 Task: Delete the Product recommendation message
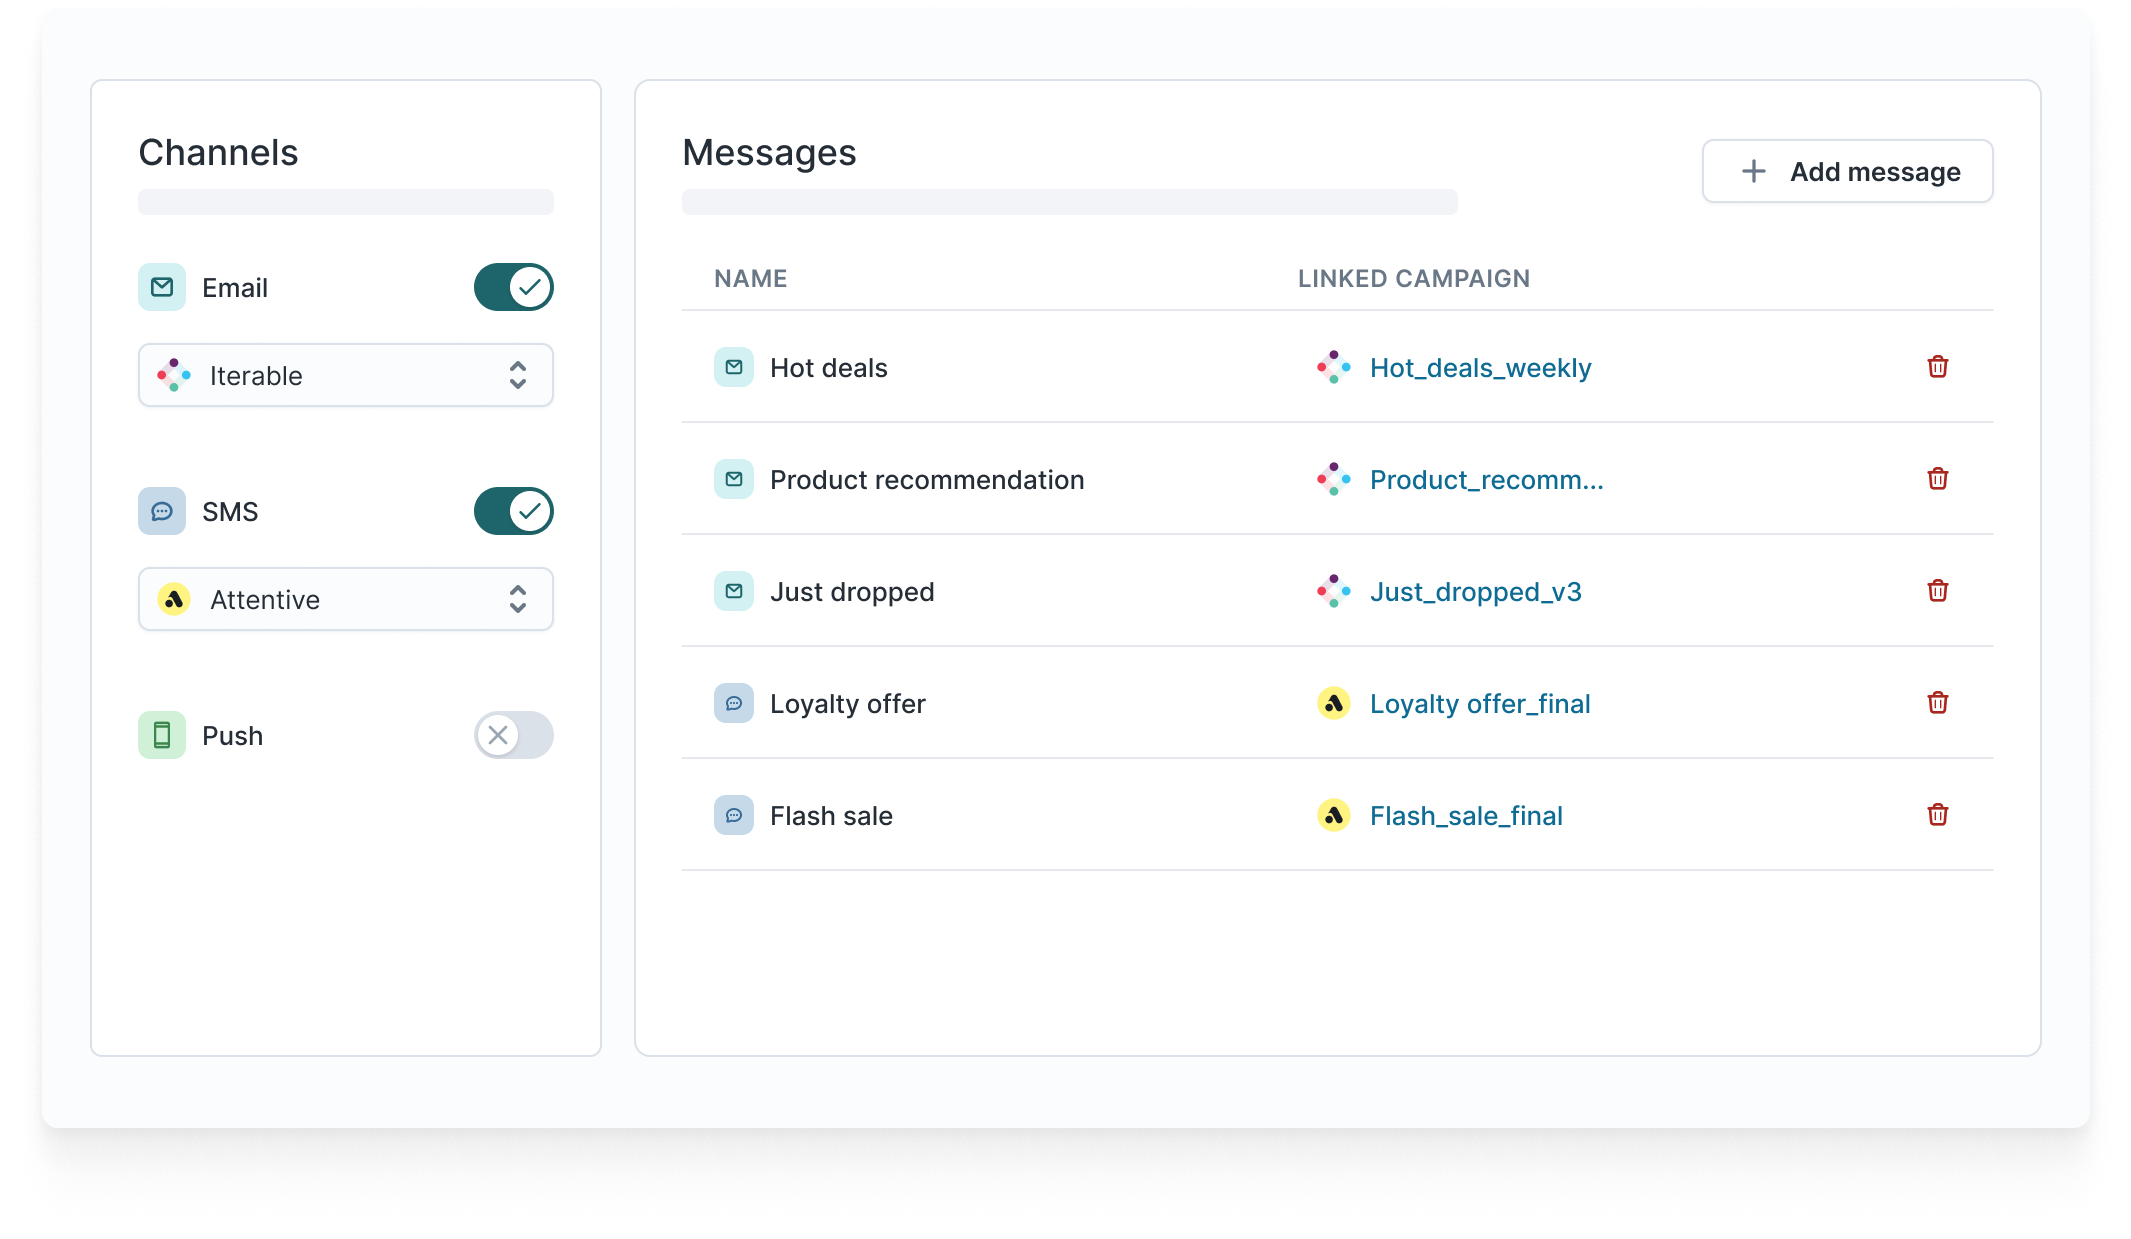[x=1937, y=479]
